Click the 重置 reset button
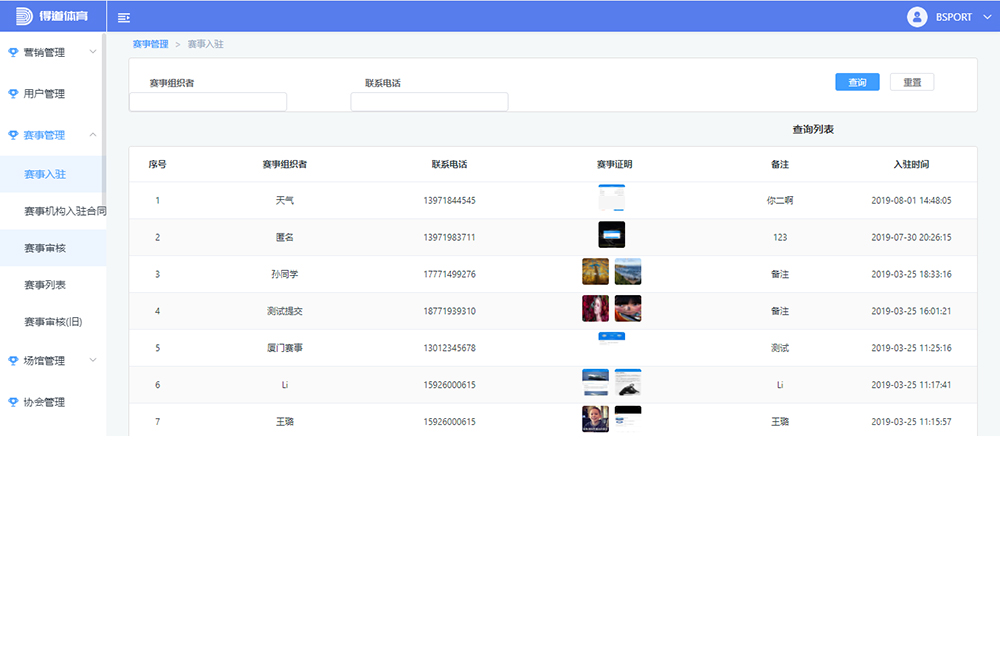The height and width of the screenshot is (667, 1000). click(x=911, y=82)
